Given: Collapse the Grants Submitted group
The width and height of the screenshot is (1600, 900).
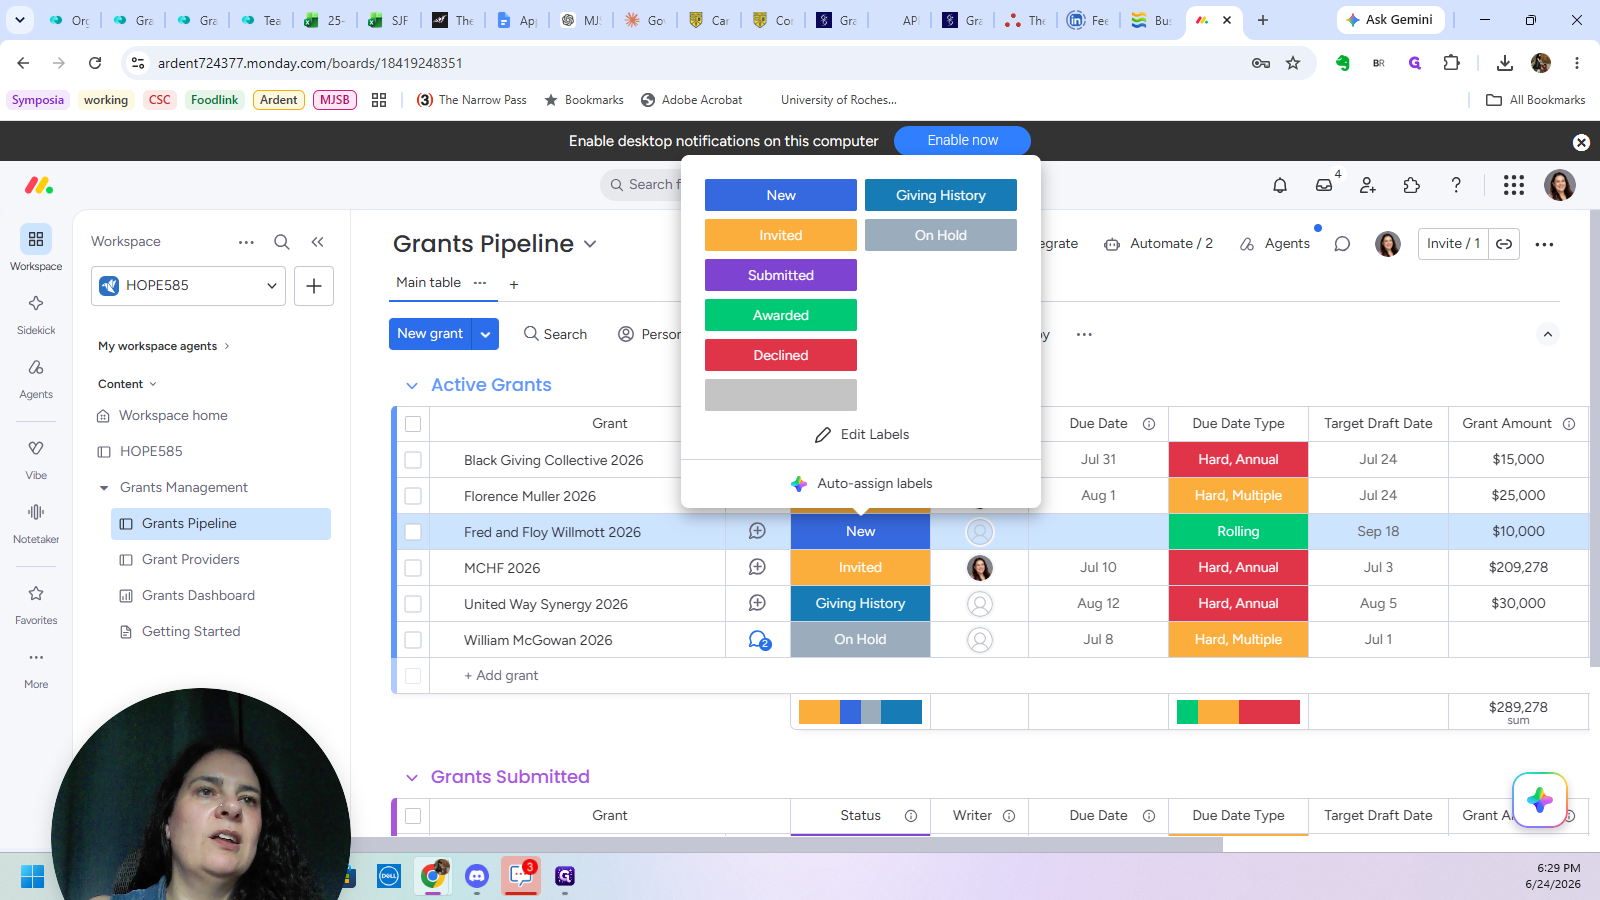Looking at the screenshot, I should [411, 778].
